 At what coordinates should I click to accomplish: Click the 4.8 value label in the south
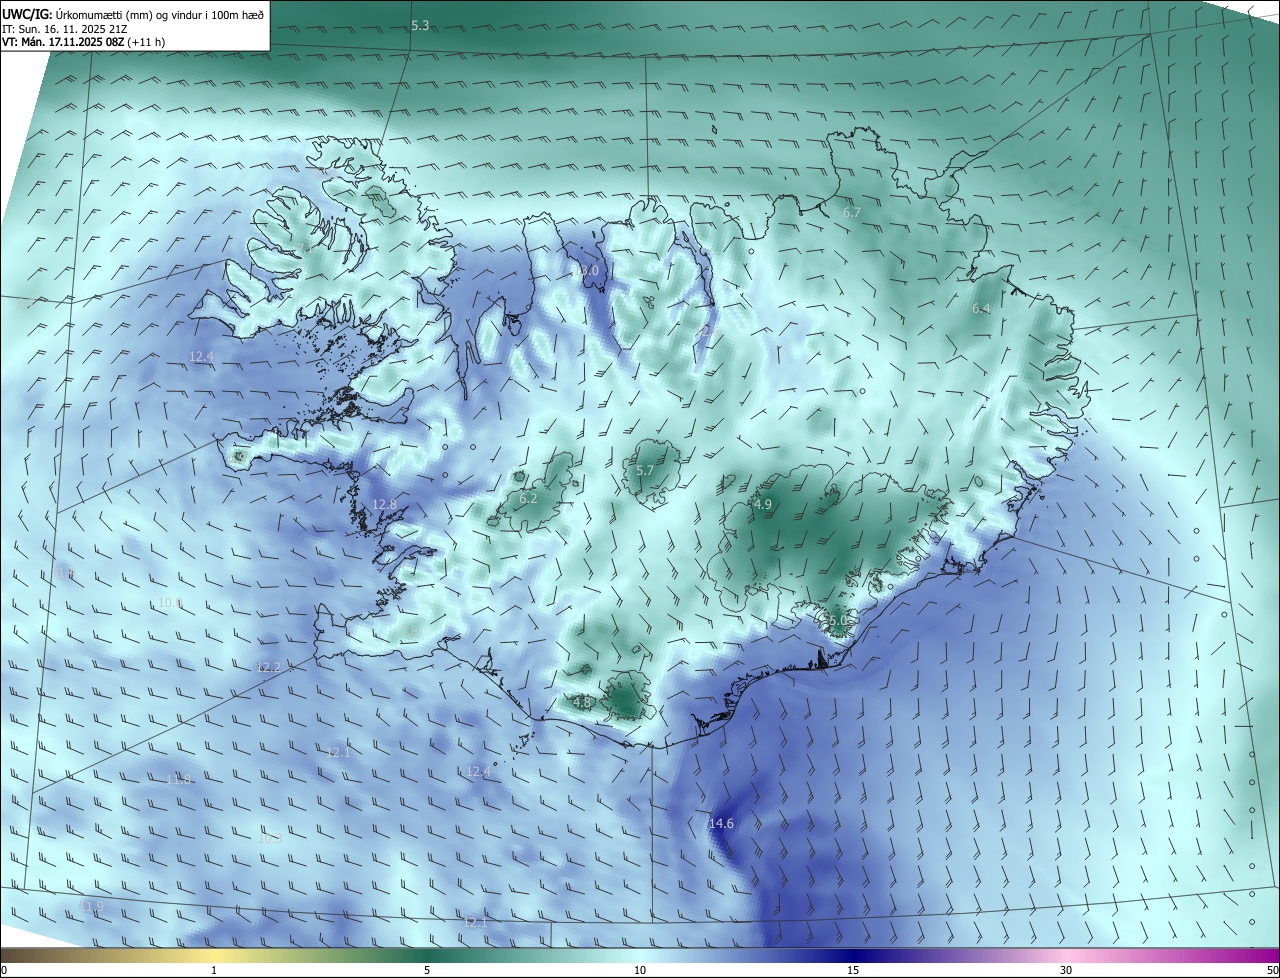pos(582,703)
